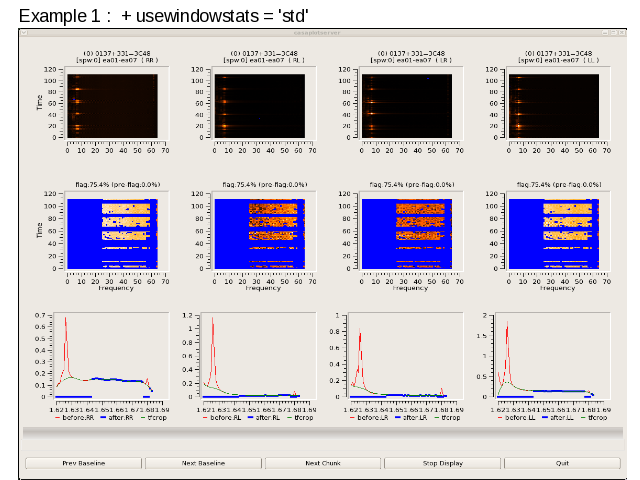Image resolution: width=640 pixels, height=480 pixels.
Task: Select the RR raw time-frequency plot
Action: tap(112, 106)
